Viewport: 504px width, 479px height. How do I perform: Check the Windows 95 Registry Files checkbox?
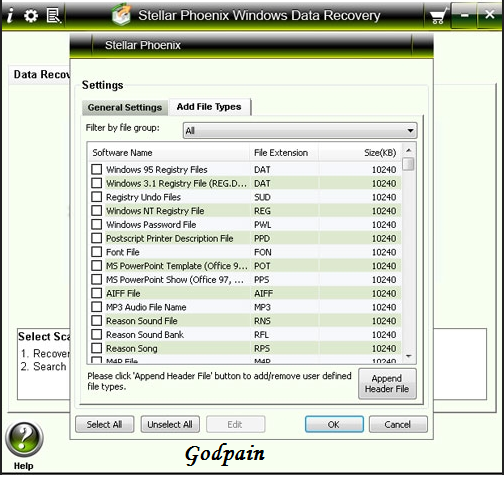(97, 169)
